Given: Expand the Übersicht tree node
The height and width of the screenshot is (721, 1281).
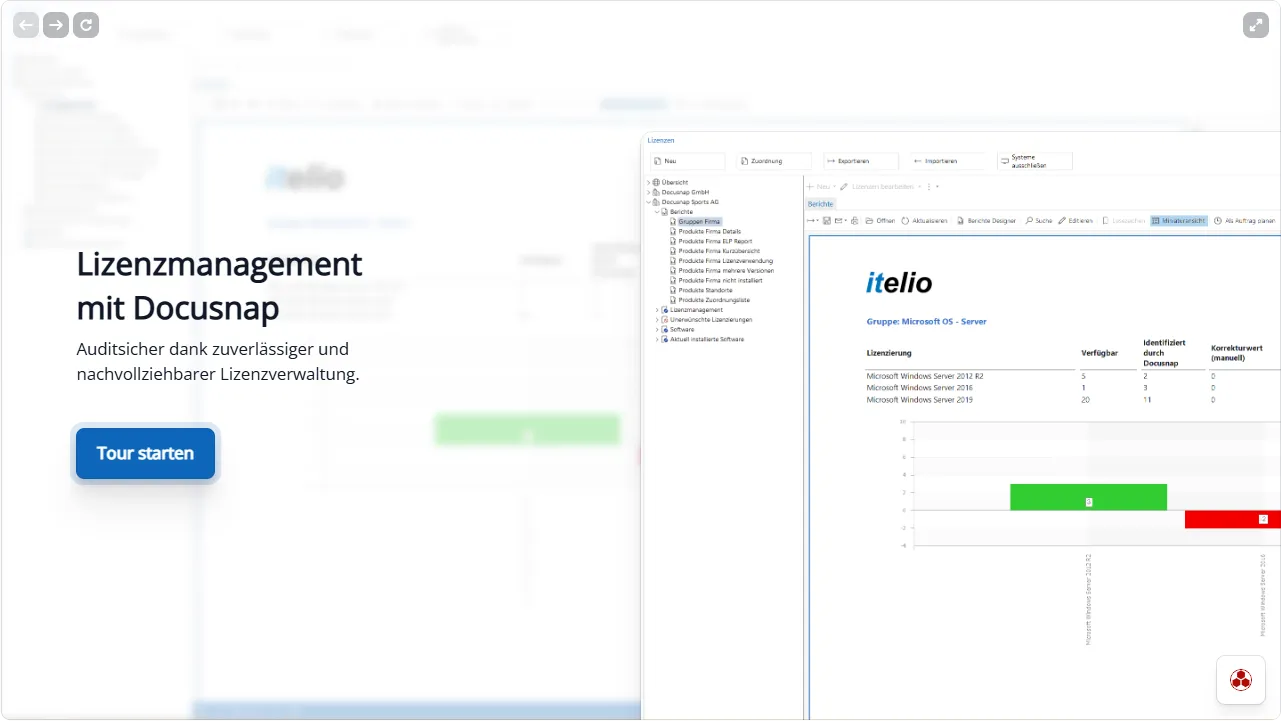Looking at the screenshot, I should click(649, 182).
